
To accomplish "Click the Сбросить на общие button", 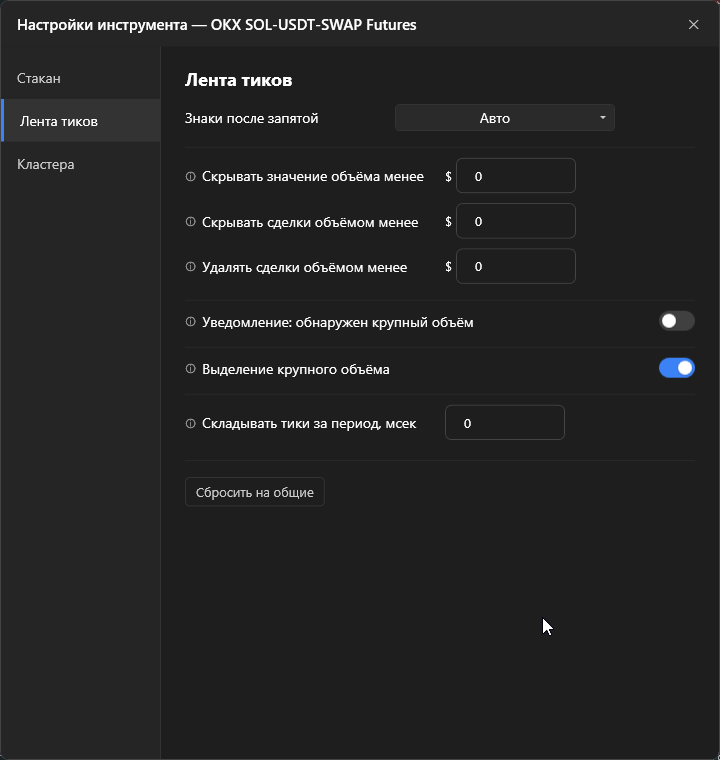I will point(255,492).
